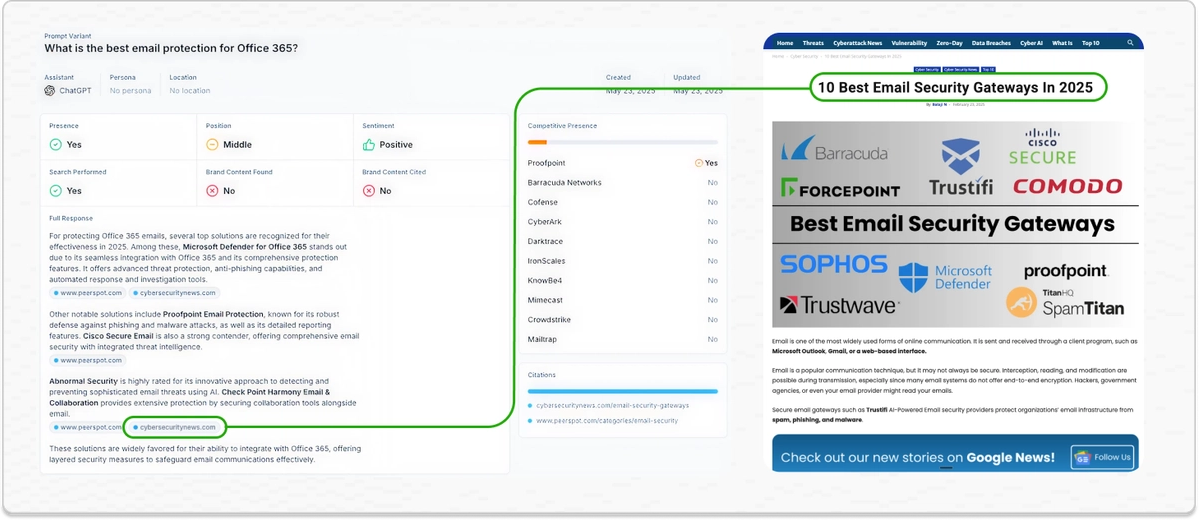
Task: Click the proofpoint logo in article image
Action: click(x=1066, y=271)
